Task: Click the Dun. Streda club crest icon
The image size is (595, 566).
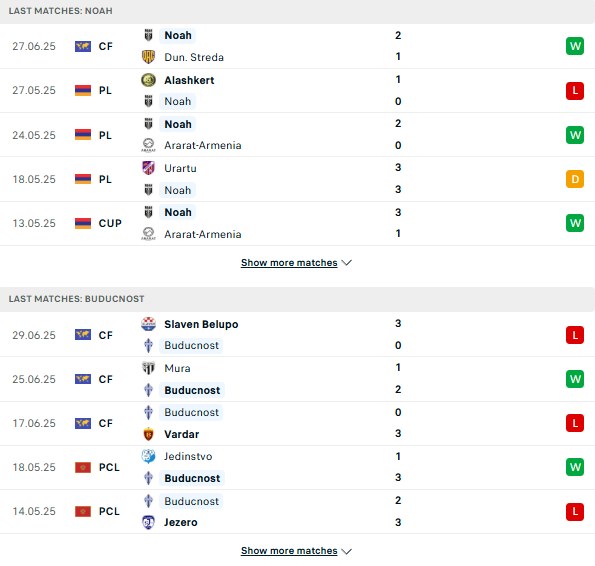Action: pos(148,57)
